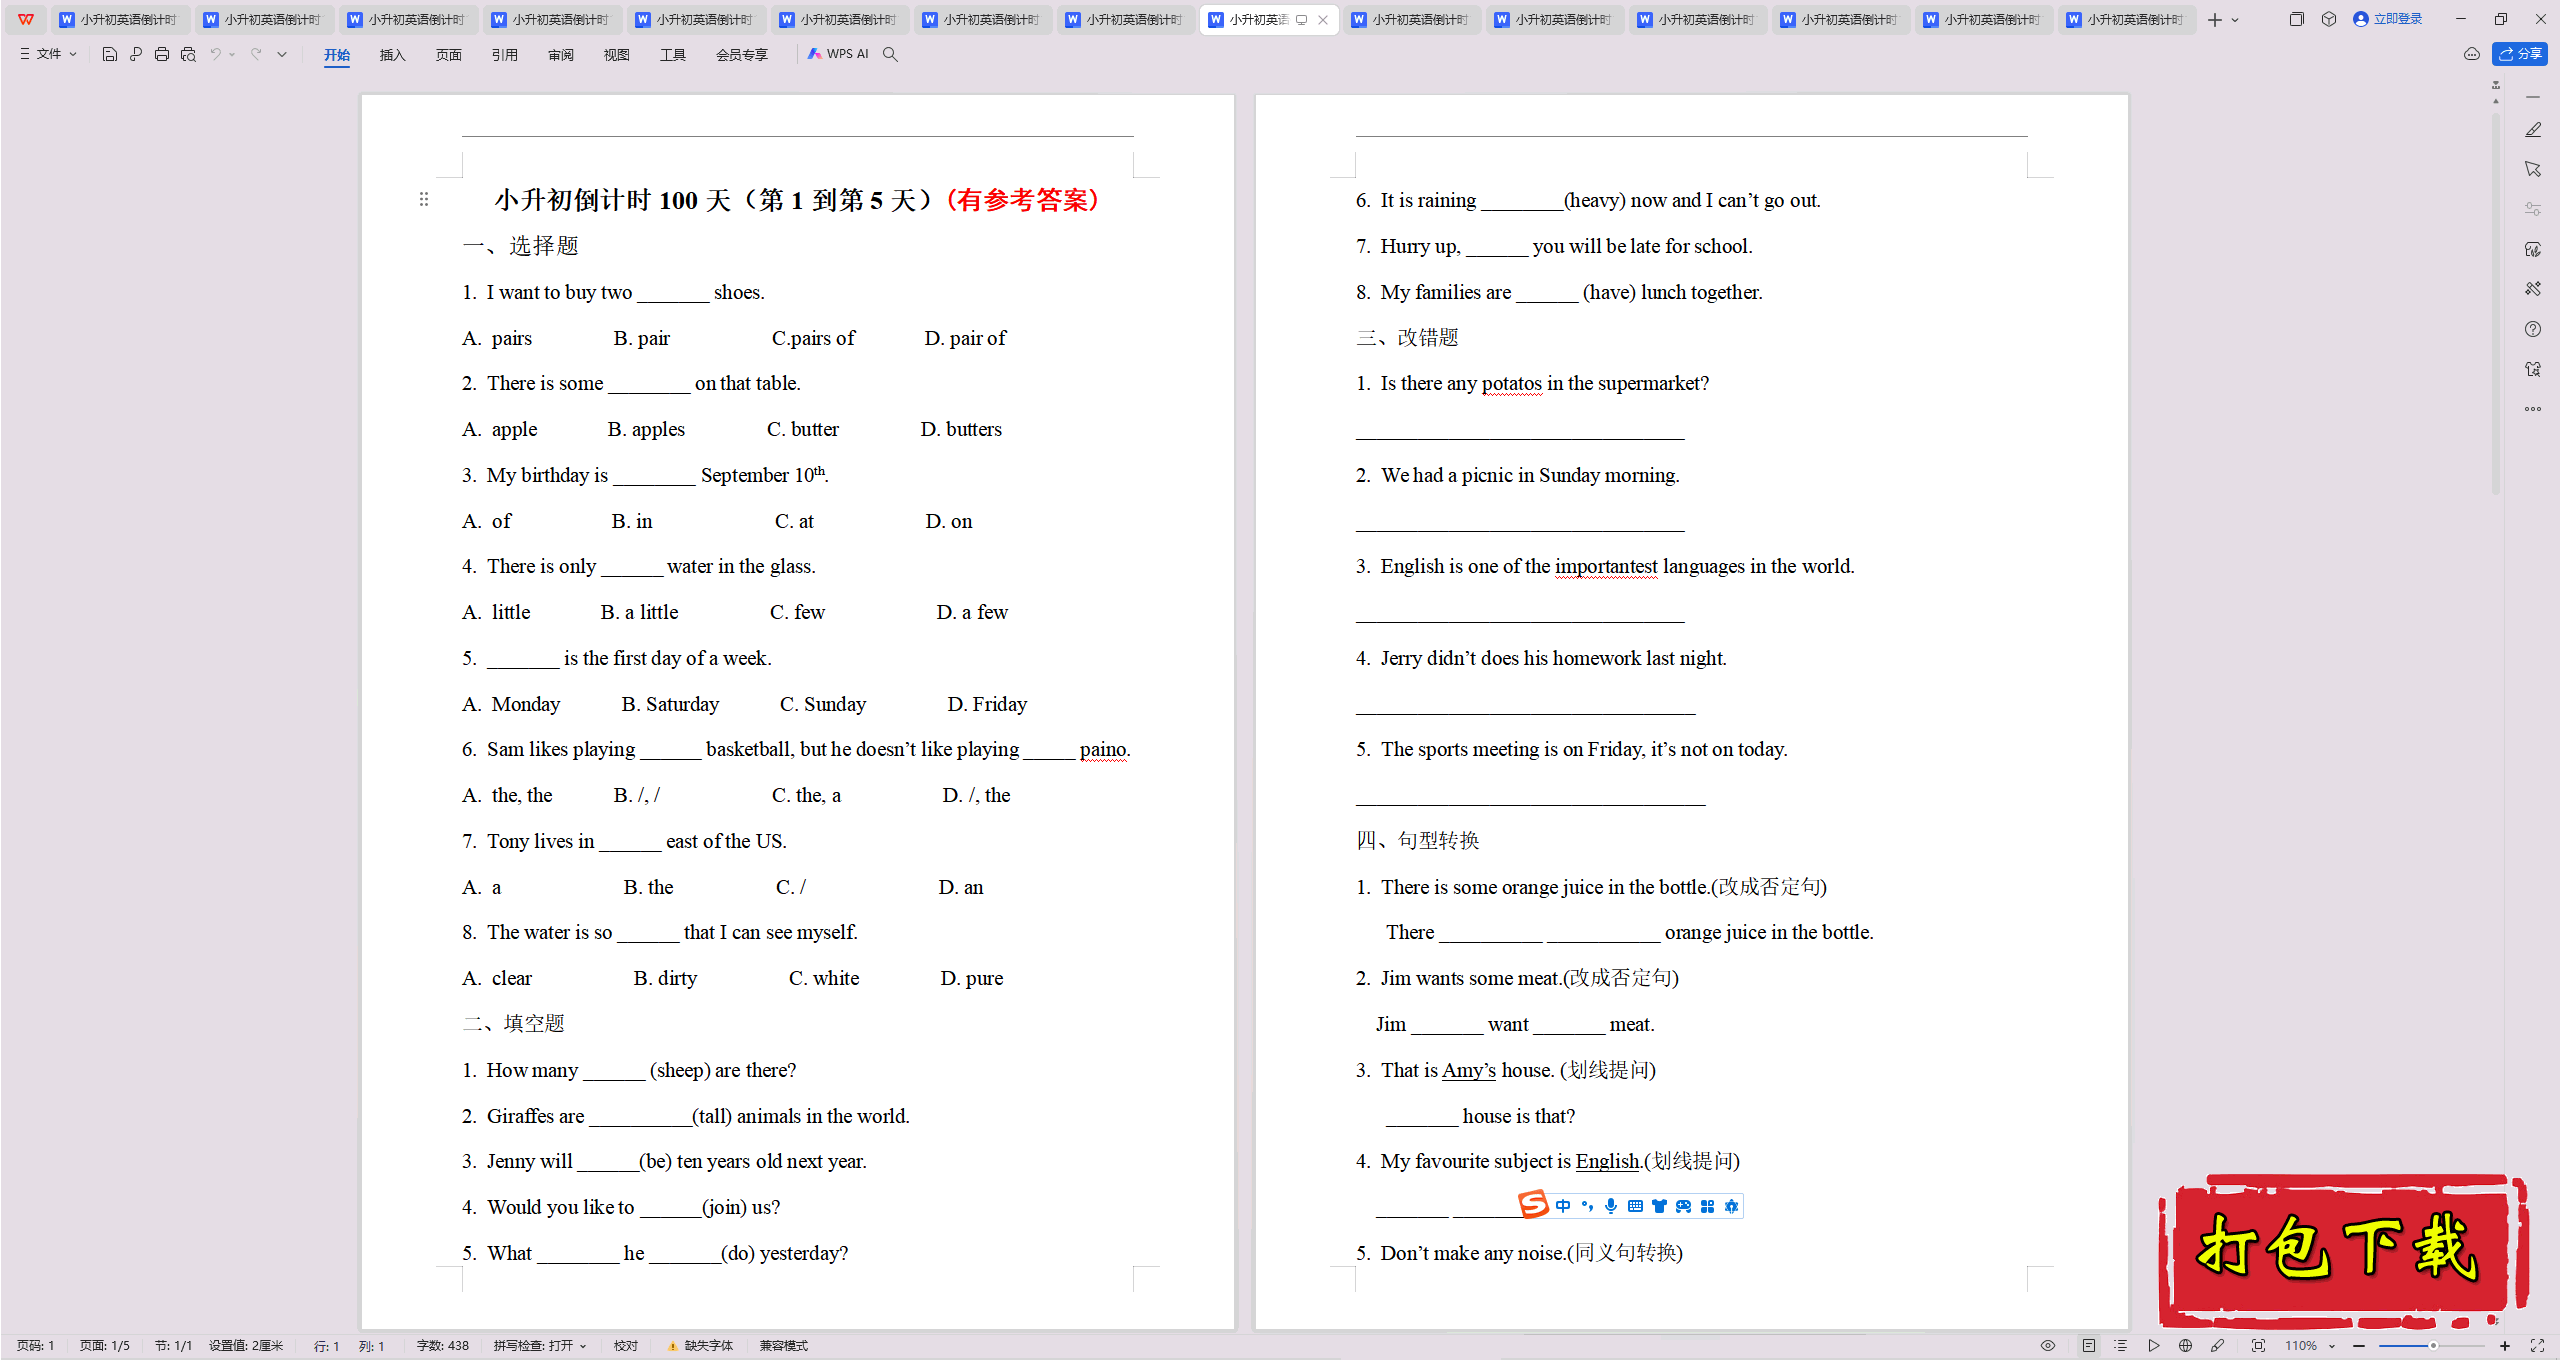Click the zoom slider track at bottom right
The height and width of the screenshot is (1360, 2560).
[x=2432, y=1346]
